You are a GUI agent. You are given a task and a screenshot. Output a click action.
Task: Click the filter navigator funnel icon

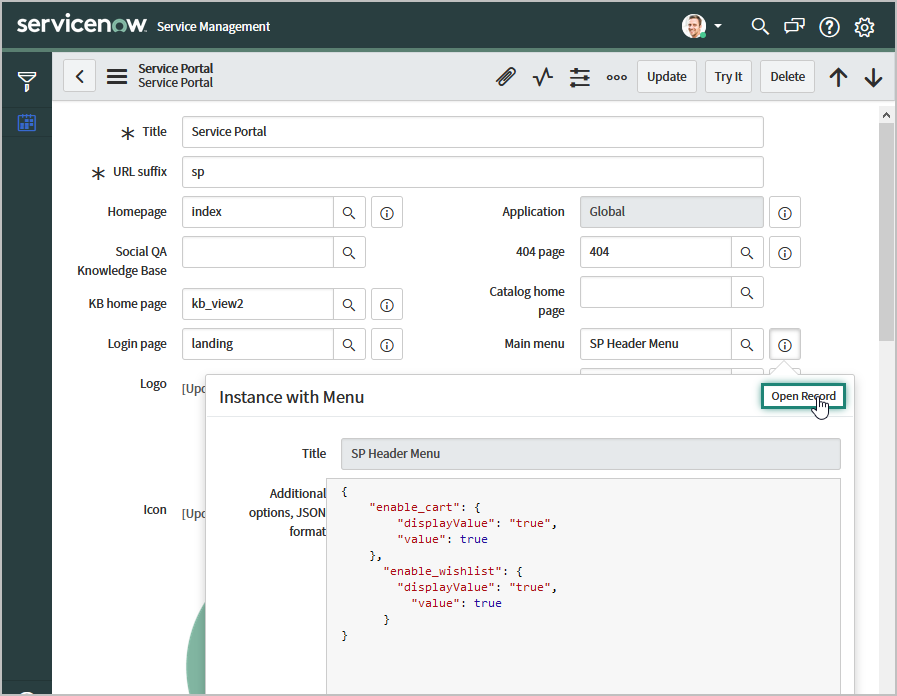27,81
